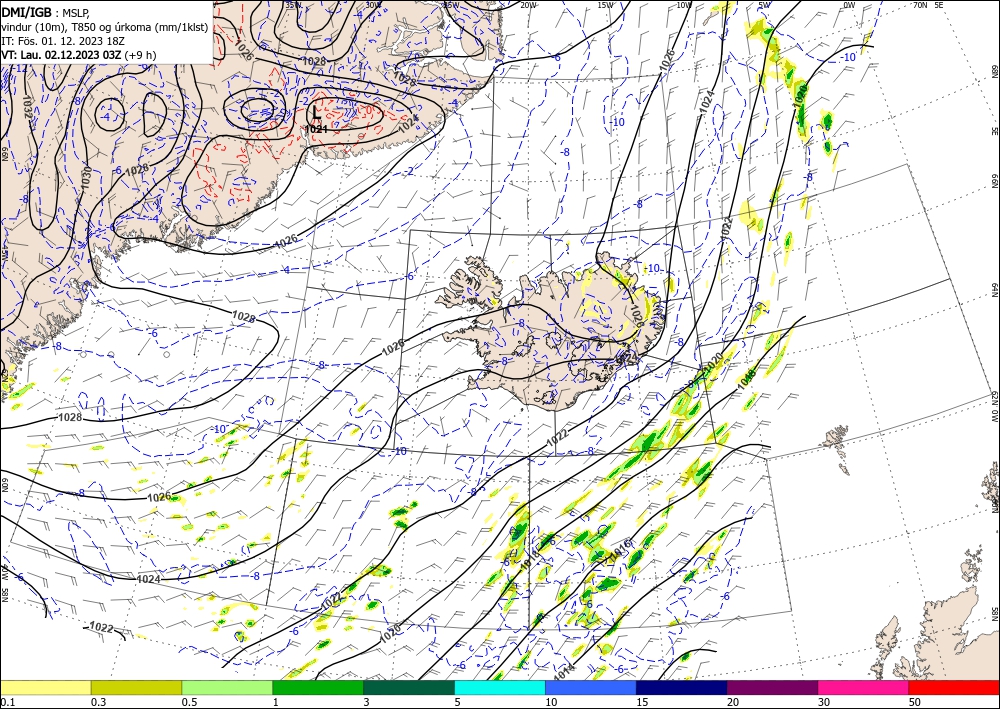Click the legend value '0.1'
Screen dimensions: 1000x709
[7, 702]
